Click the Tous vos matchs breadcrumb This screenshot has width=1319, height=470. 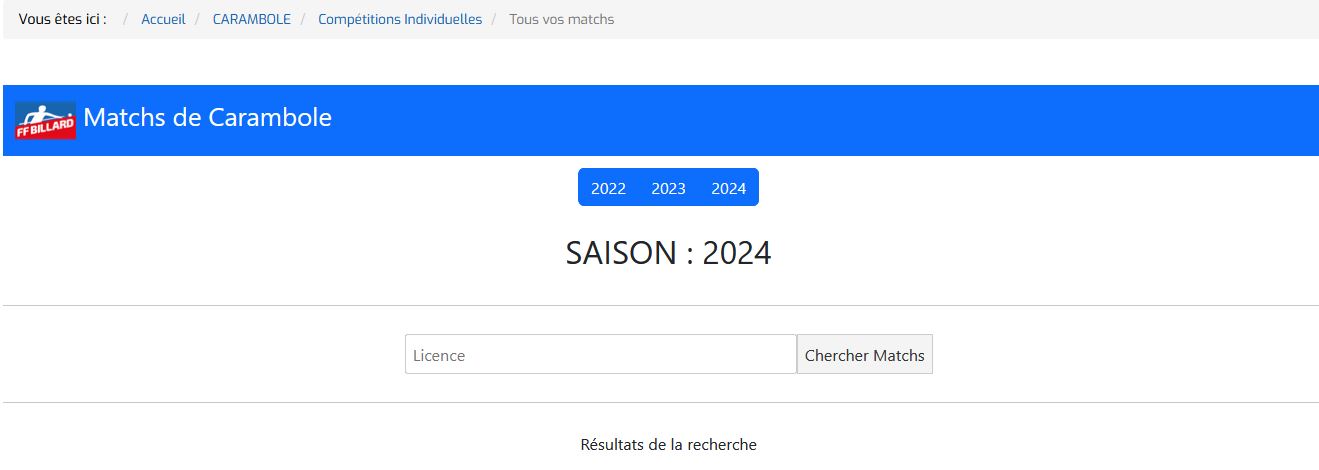561,19
